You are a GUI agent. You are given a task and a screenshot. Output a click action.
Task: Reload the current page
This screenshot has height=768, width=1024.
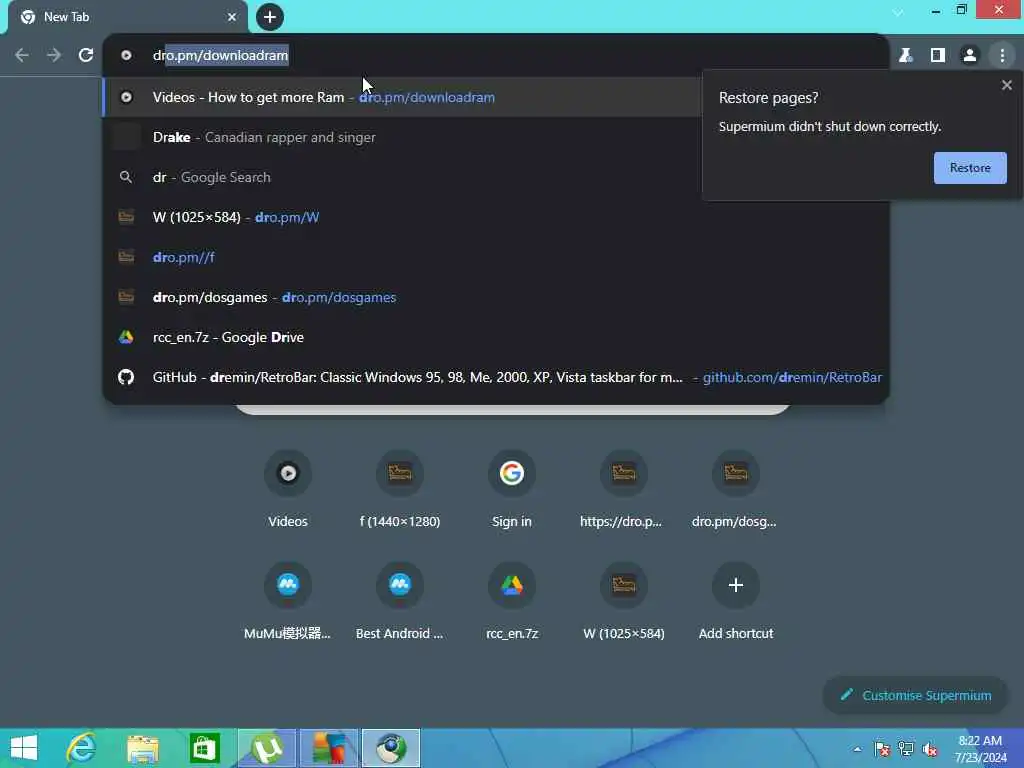tap(86, 56)
